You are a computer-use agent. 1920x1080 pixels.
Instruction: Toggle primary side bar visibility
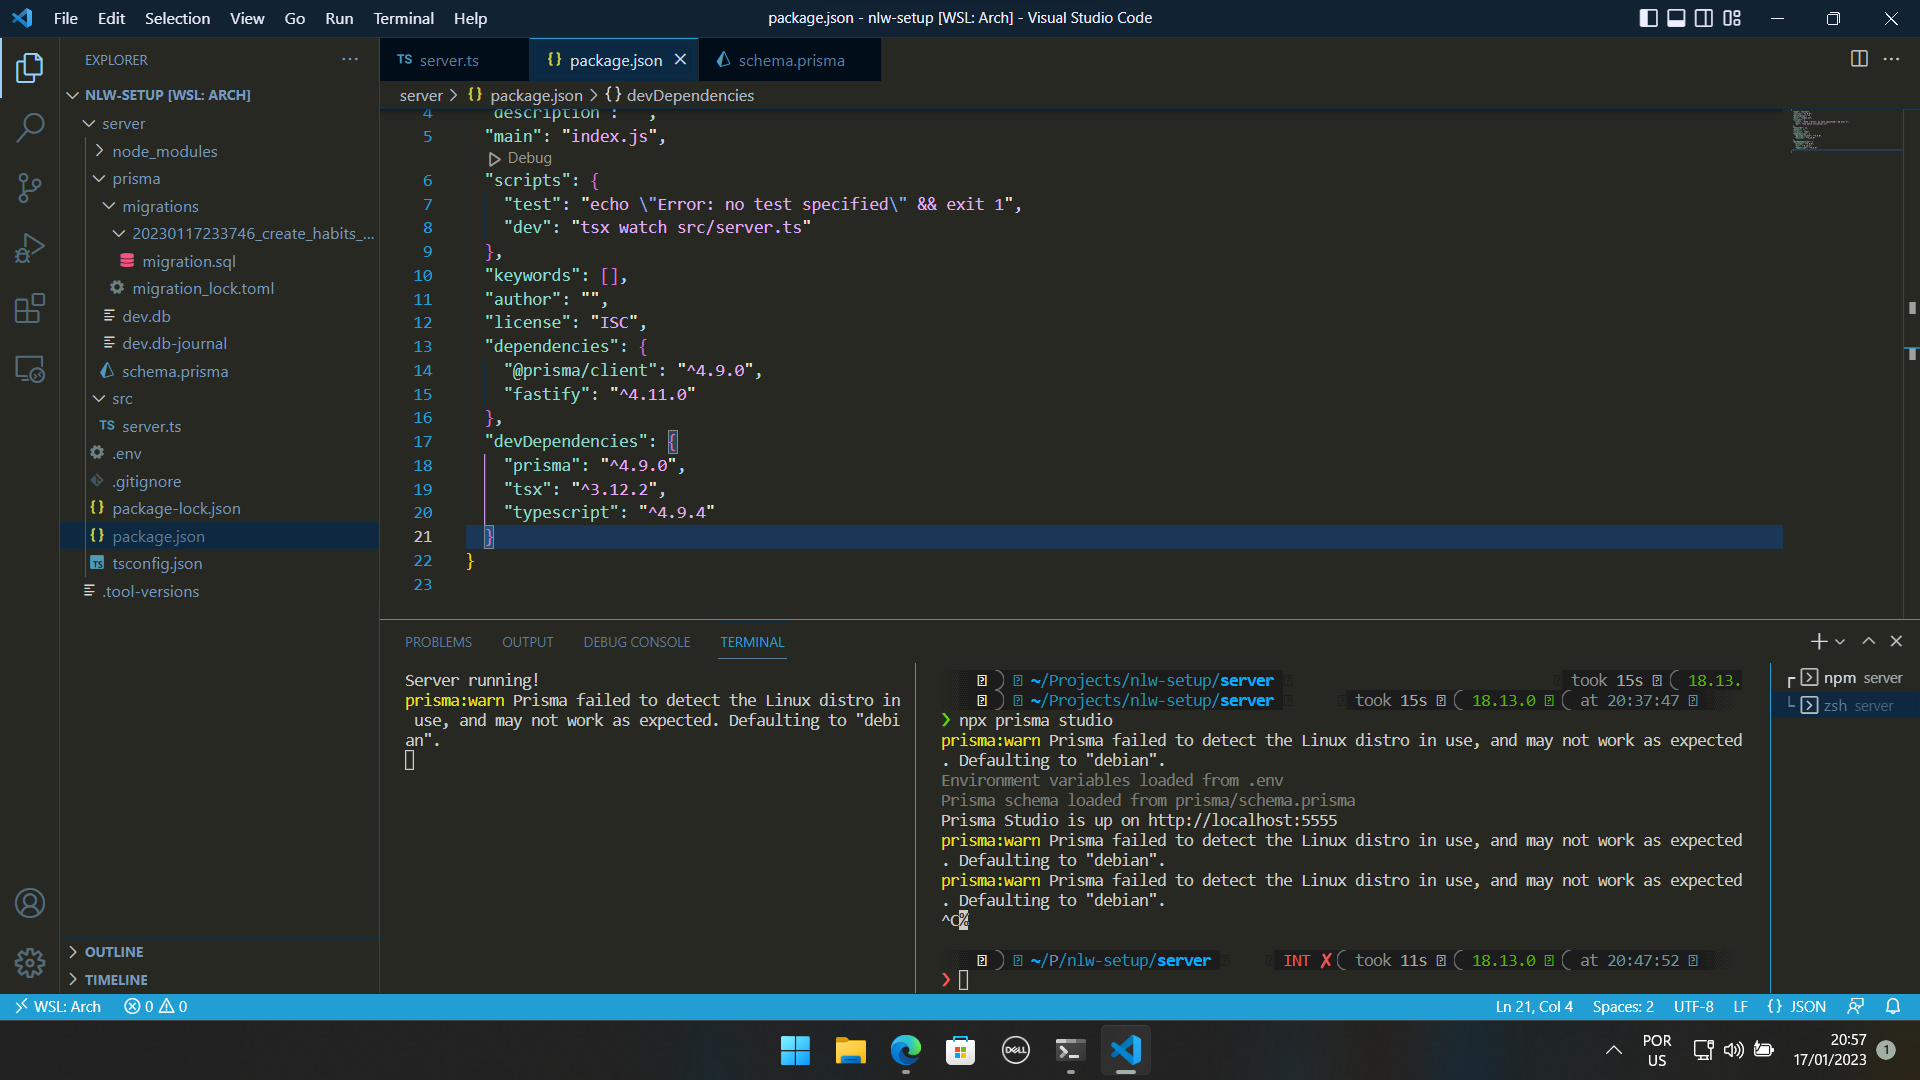(x=1649, y=18)
